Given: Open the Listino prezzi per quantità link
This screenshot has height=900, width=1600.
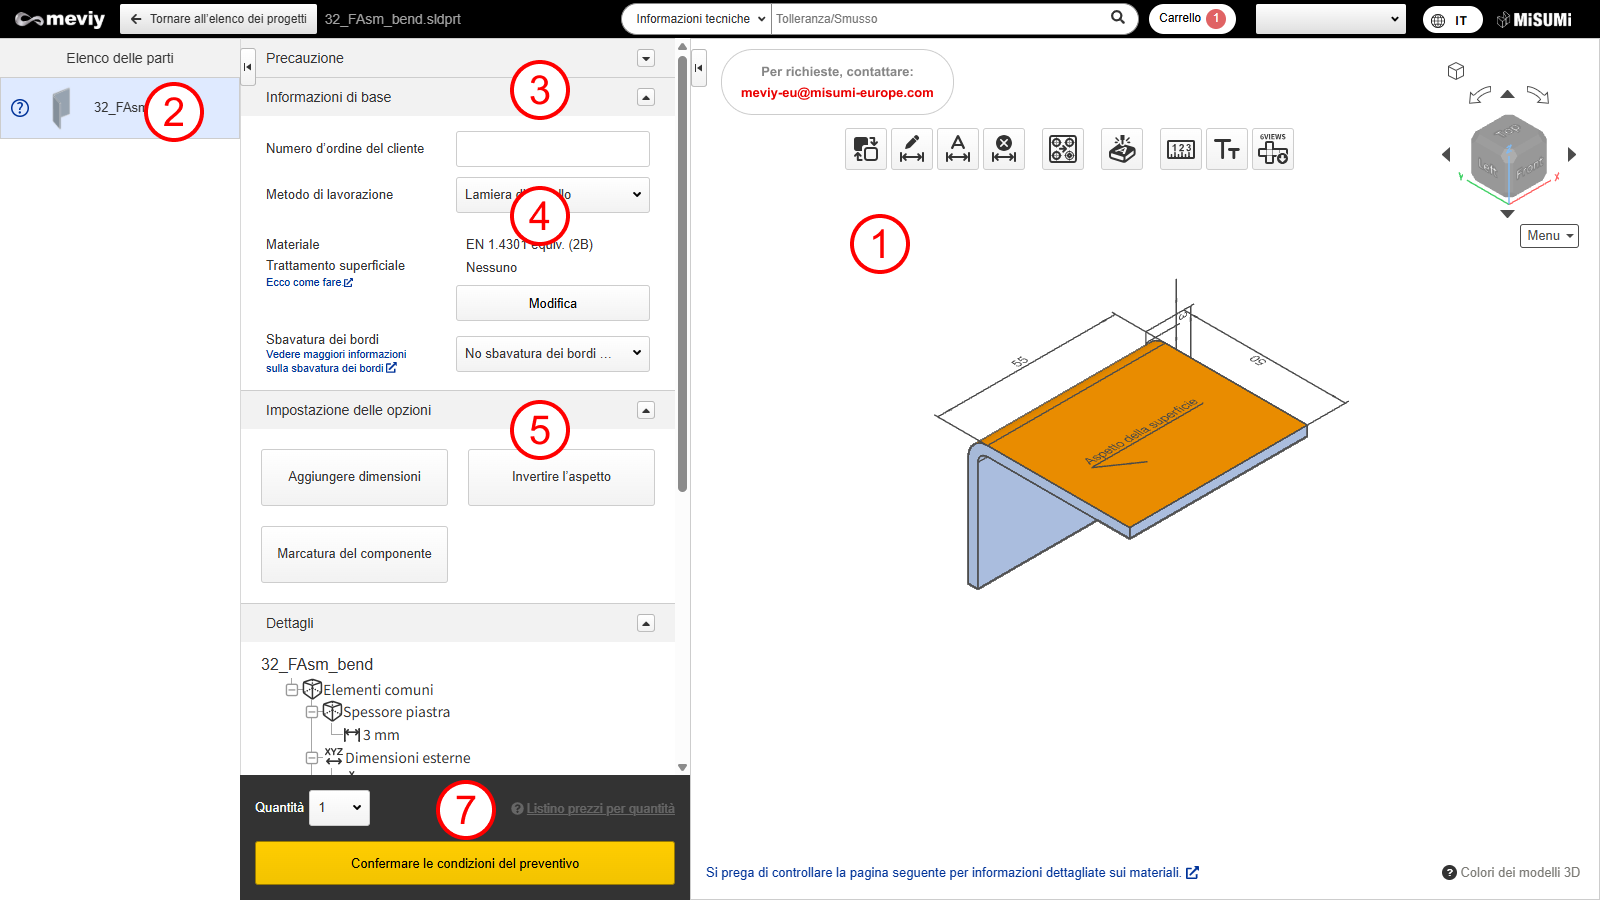Looking at the screenshot, I should pyautogui.click(x=600, y=809).
